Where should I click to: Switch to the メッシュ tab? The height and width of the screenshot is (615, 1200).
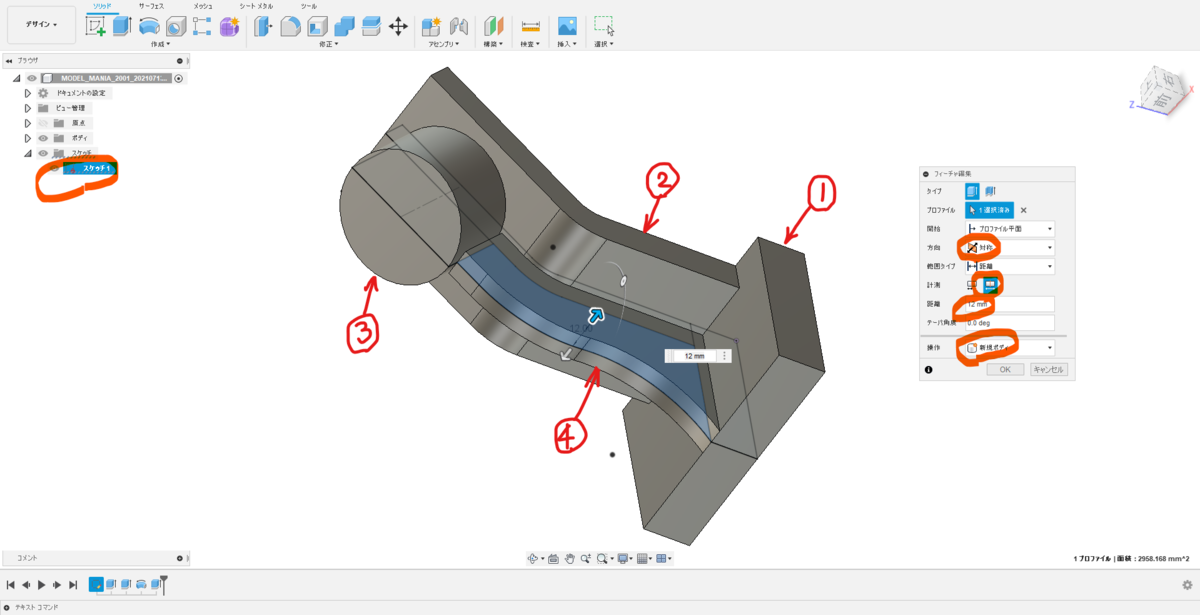point(202,6)
